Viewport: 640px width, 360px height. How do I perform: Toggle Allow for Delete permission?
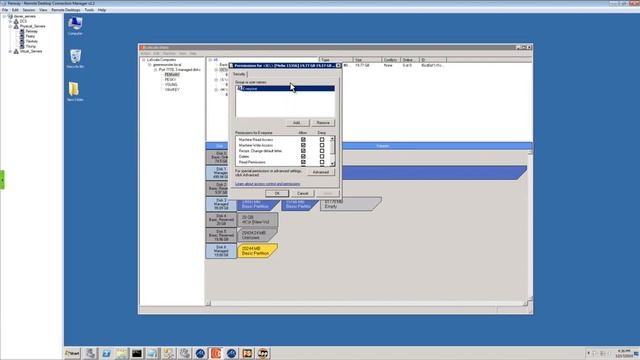[x=303, y=157]
